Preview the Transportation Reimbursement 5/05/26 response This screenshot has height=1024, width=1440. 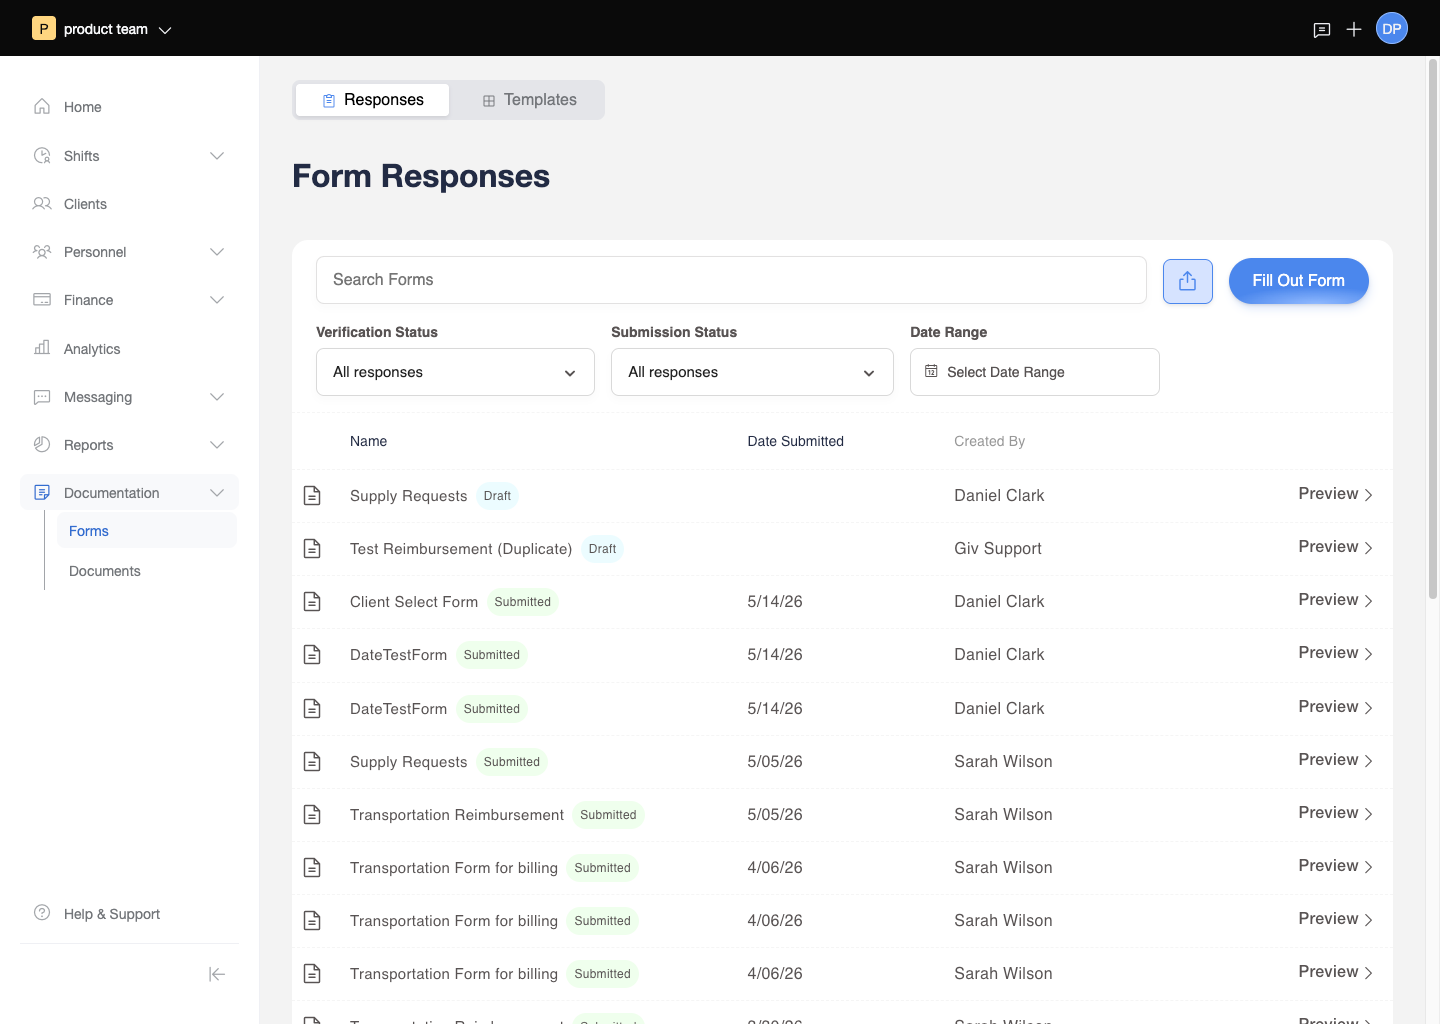coord(1335,813)
